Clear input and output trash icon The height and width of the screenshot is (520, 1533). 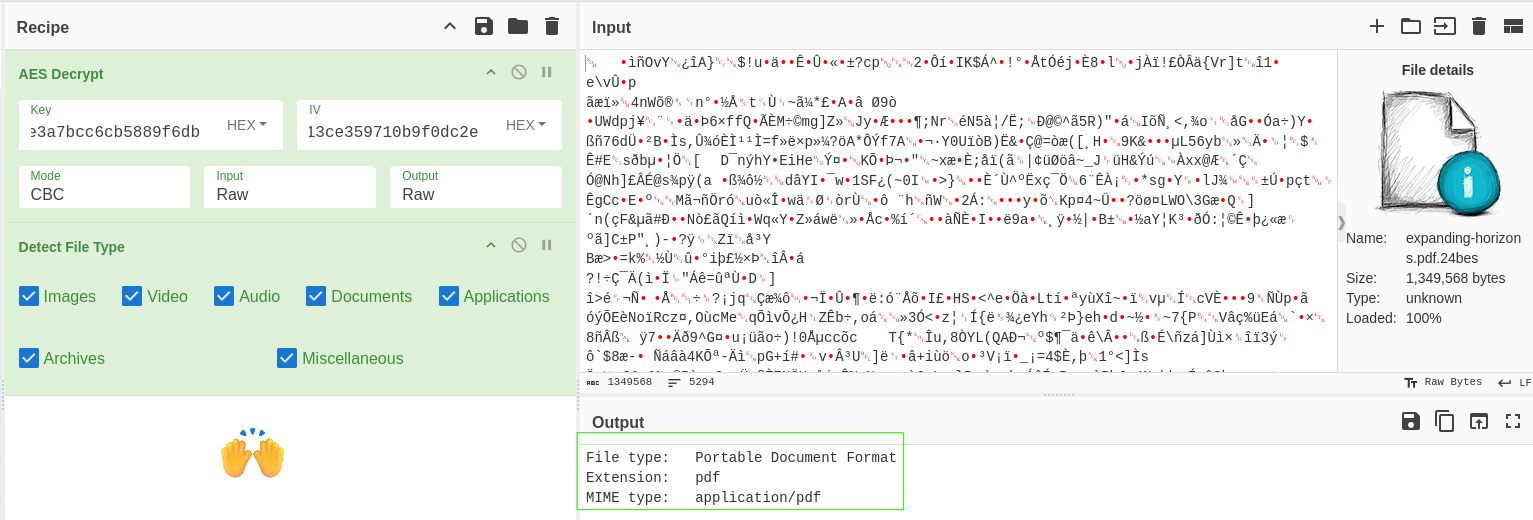[x=1479, y=26]
